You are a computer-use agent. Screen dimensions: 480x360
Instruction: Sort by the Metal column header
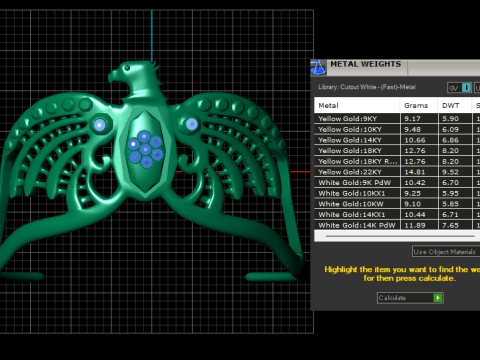coord(357,105)
